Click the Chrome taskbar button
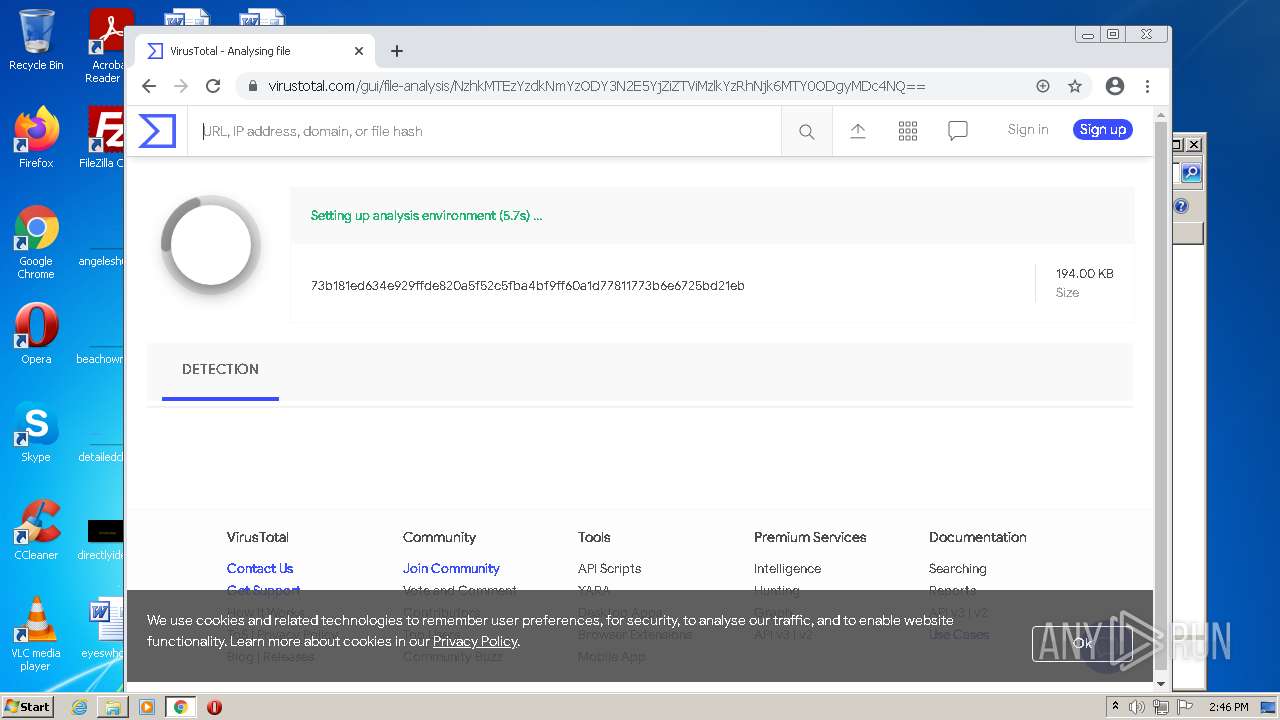Viewport: 1280px width, 720px height. pyautogui.click(x=180, y=707)
